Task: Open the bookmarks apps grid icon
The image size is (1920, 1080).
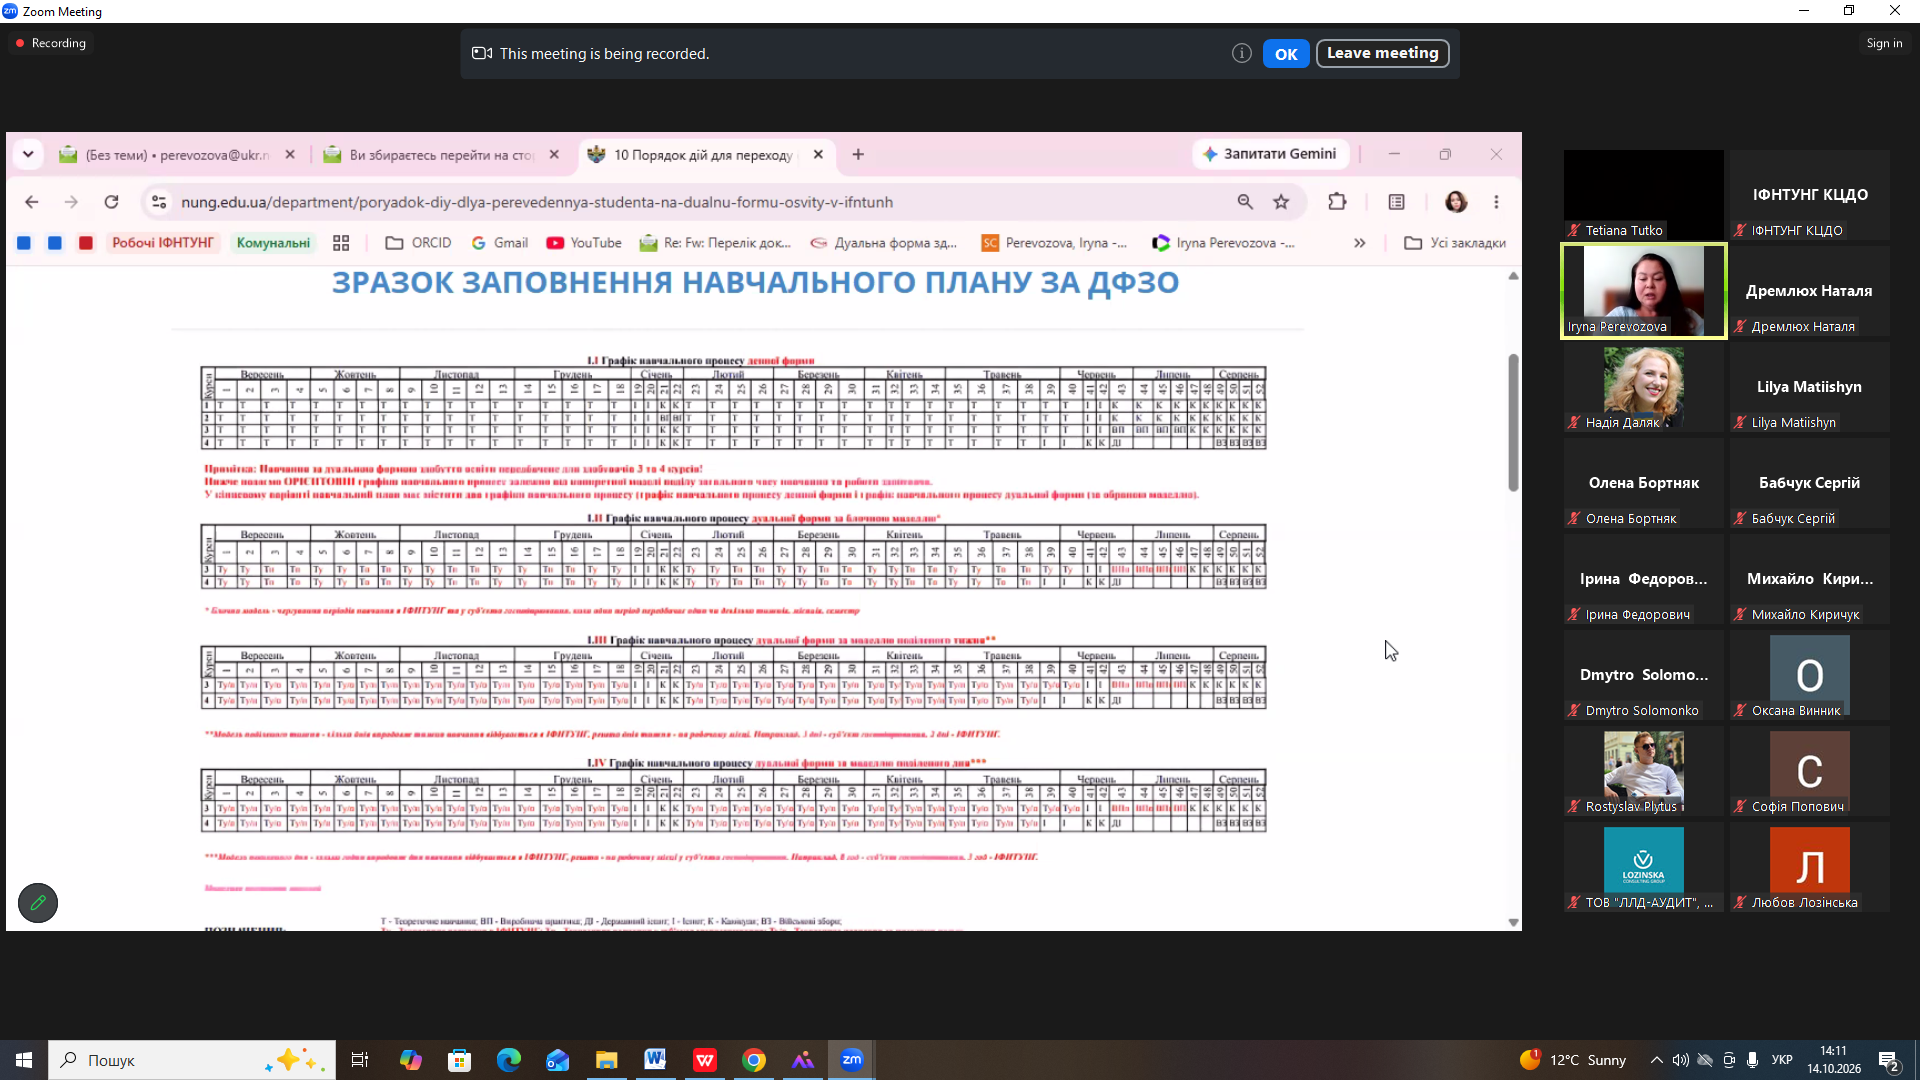Action: click(x=341, y=243)
